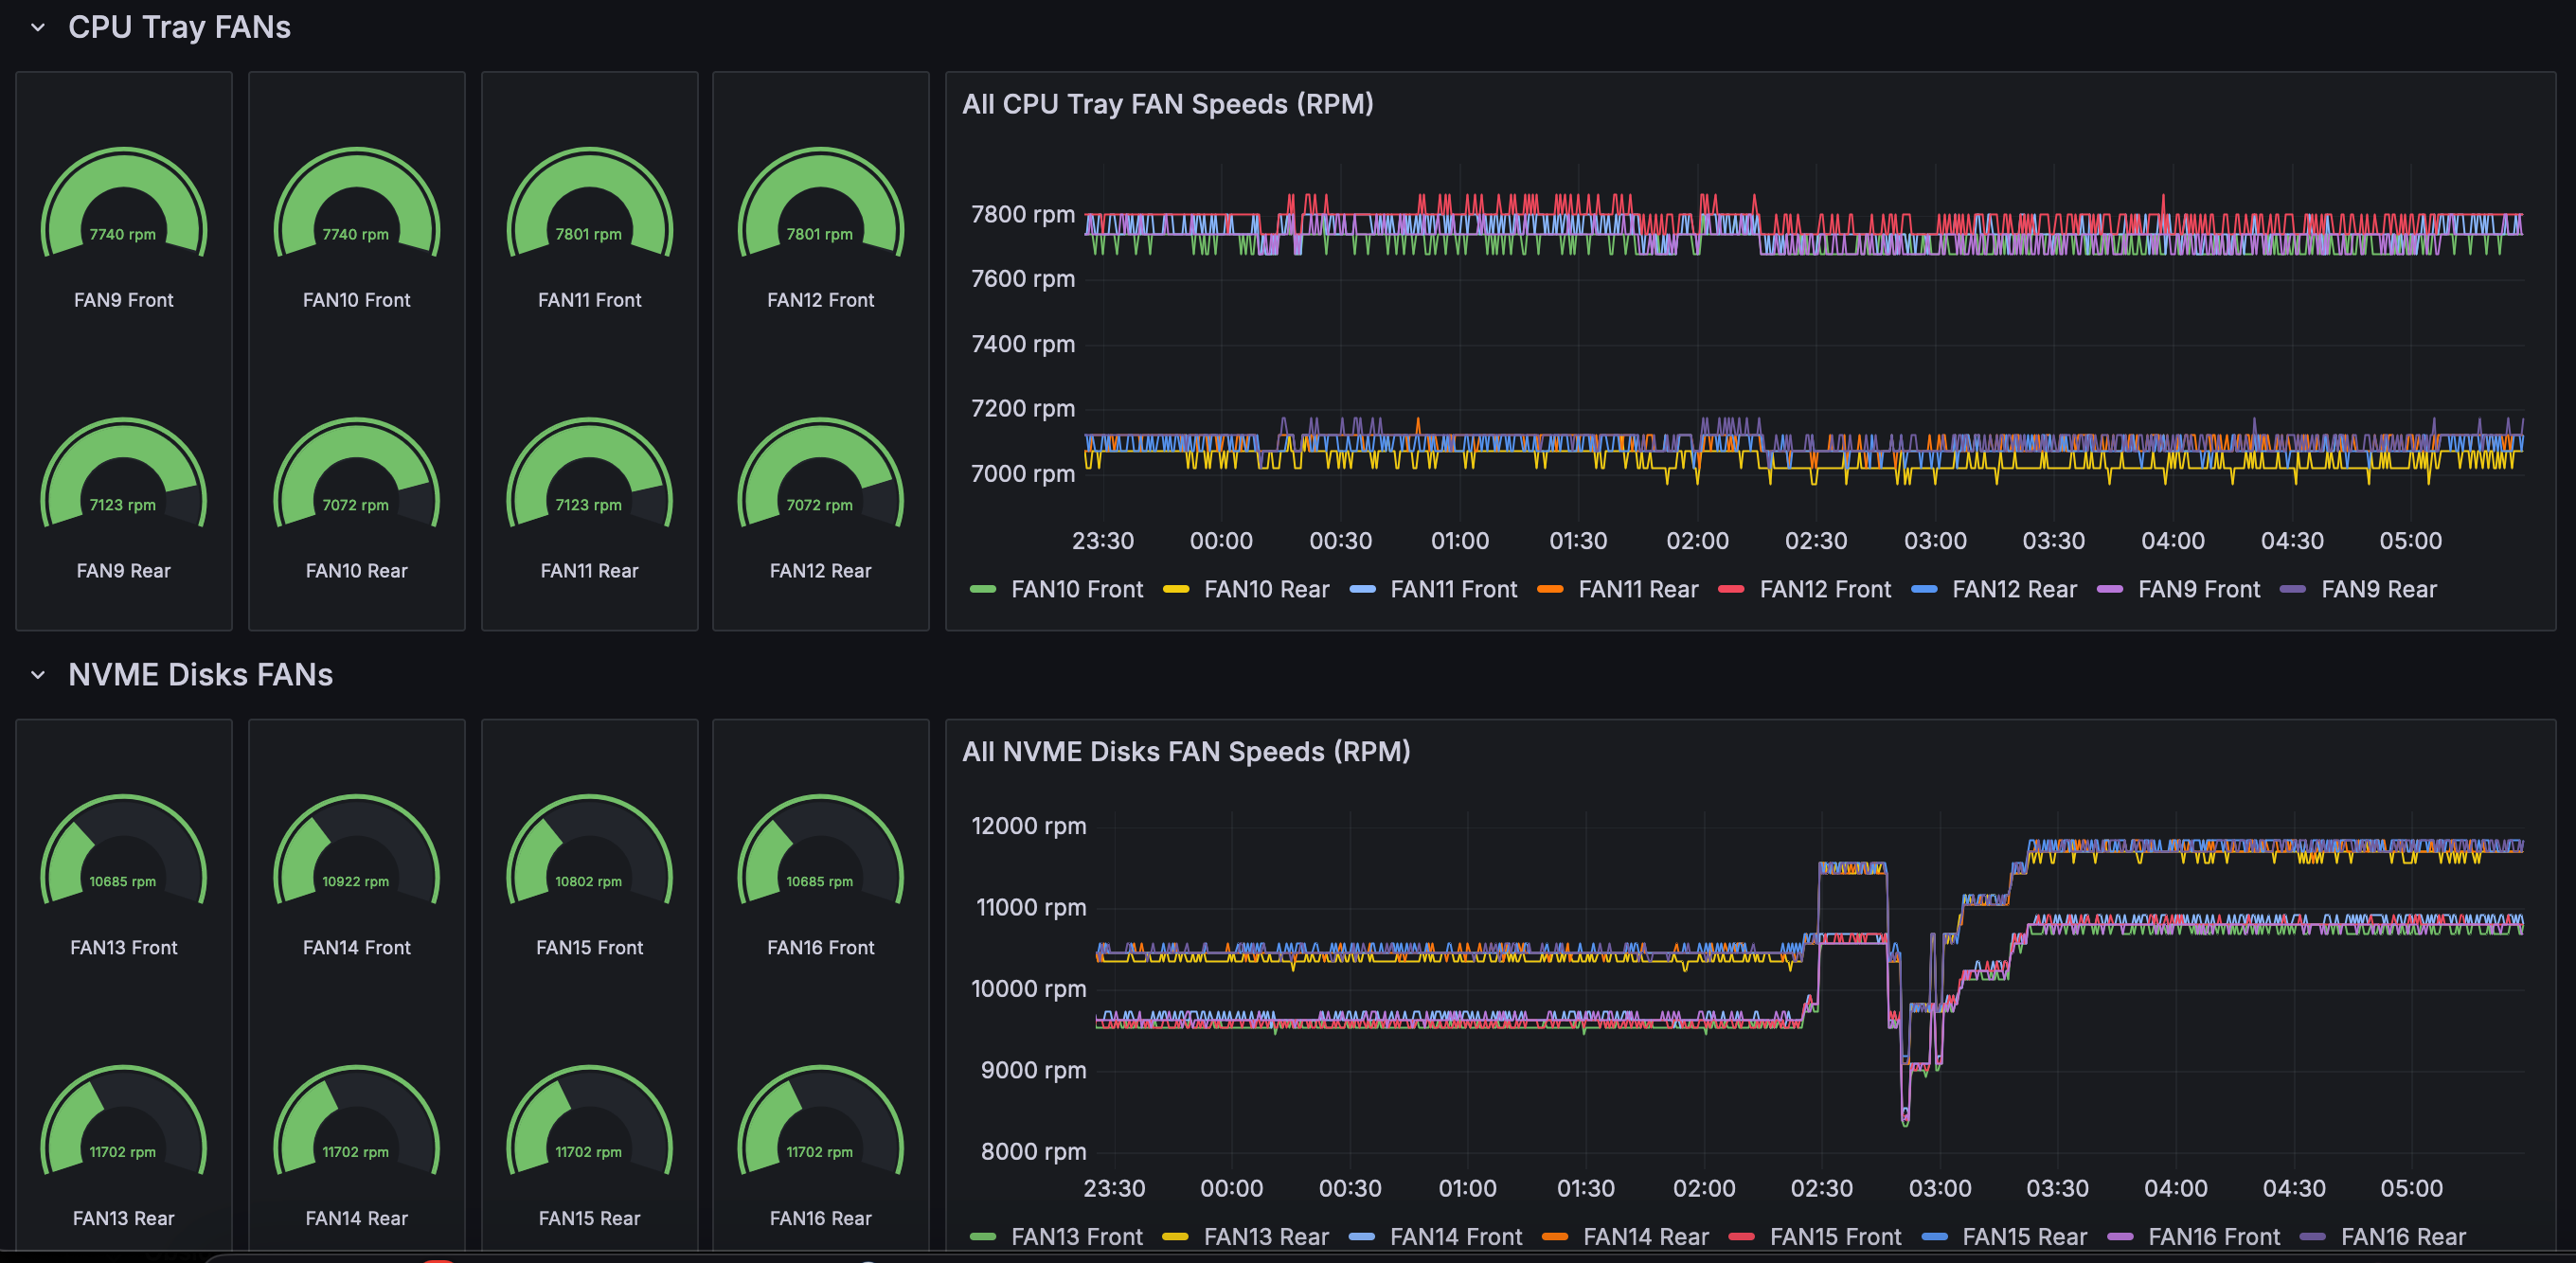
Task: Toggle FAN15 Rear series in NVME legend
Action: pos(2024,1237)
